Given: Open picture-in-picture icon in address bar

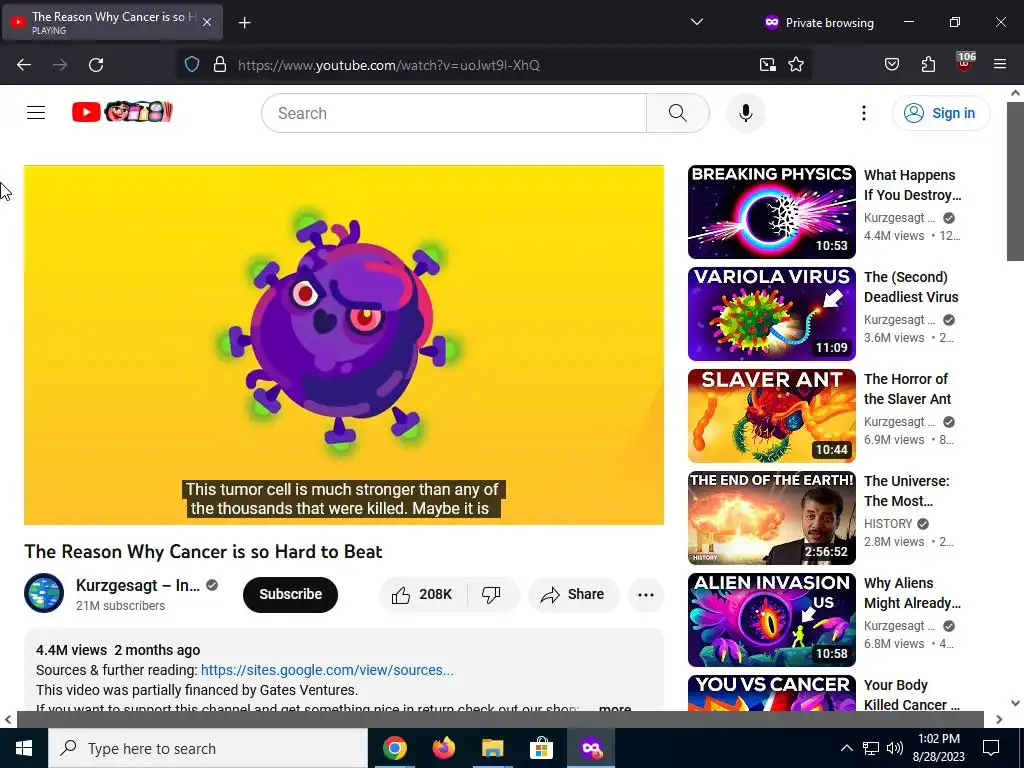Looking at the screenshot, I should pyautogui.click(x=767, y=65).
